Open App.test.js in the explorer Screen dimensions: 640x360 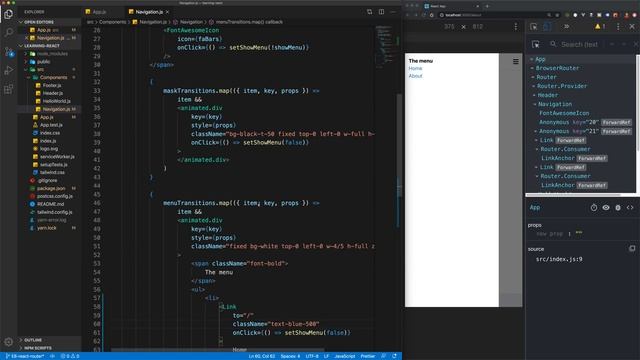51,125
